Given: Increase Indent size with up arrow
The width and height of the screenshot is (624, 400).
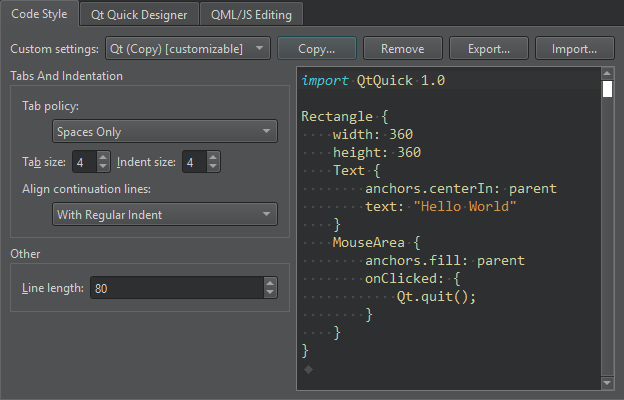Looking at the screenshot, I should 214,157.
